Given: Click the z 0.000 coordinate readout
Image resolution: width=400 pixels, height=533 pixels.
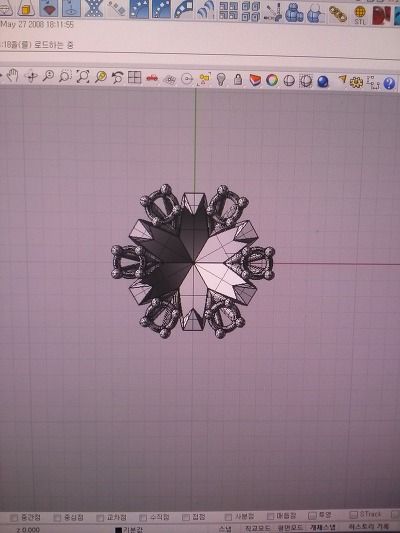Looking at the screenshot, I should pyautogui.click(x=28, y=530).
